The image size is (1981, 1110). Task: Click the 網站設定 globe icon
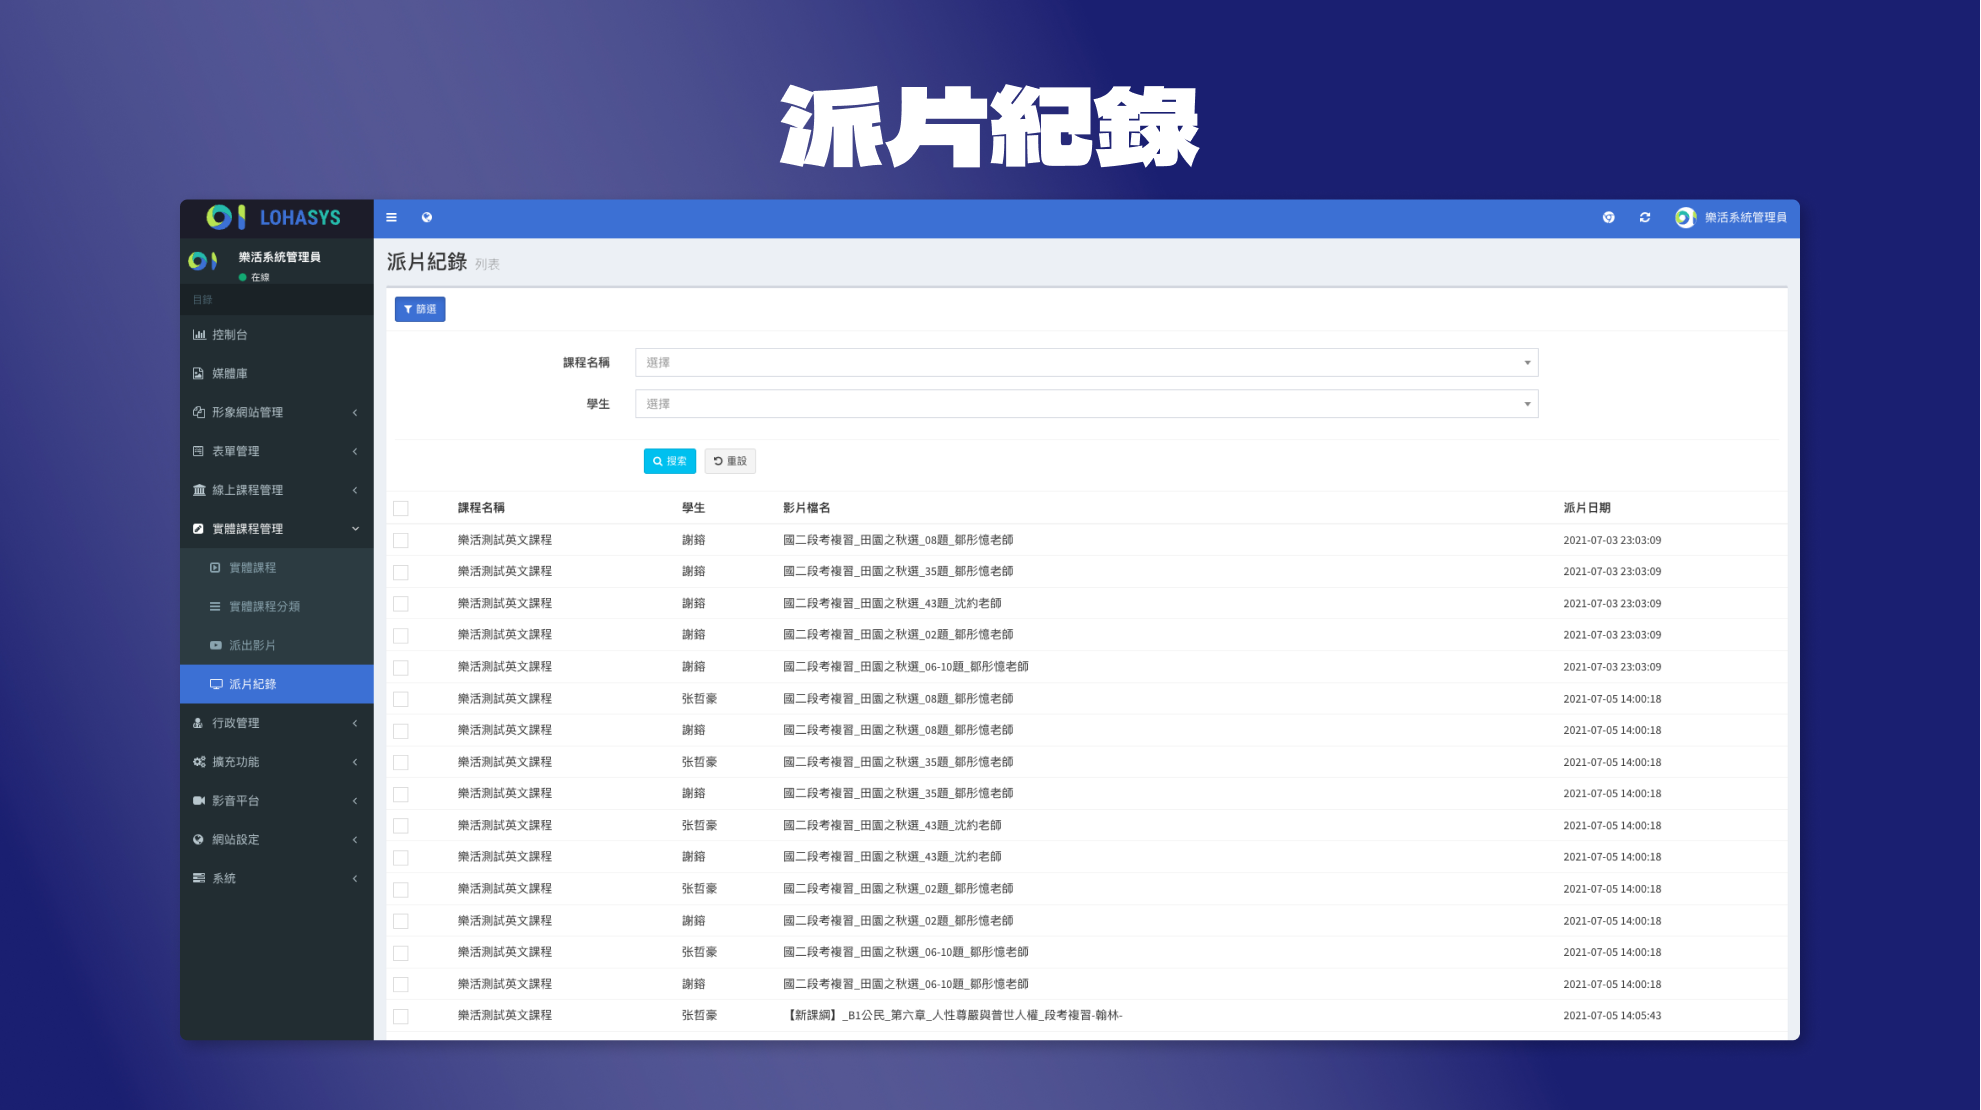[198, 840]
